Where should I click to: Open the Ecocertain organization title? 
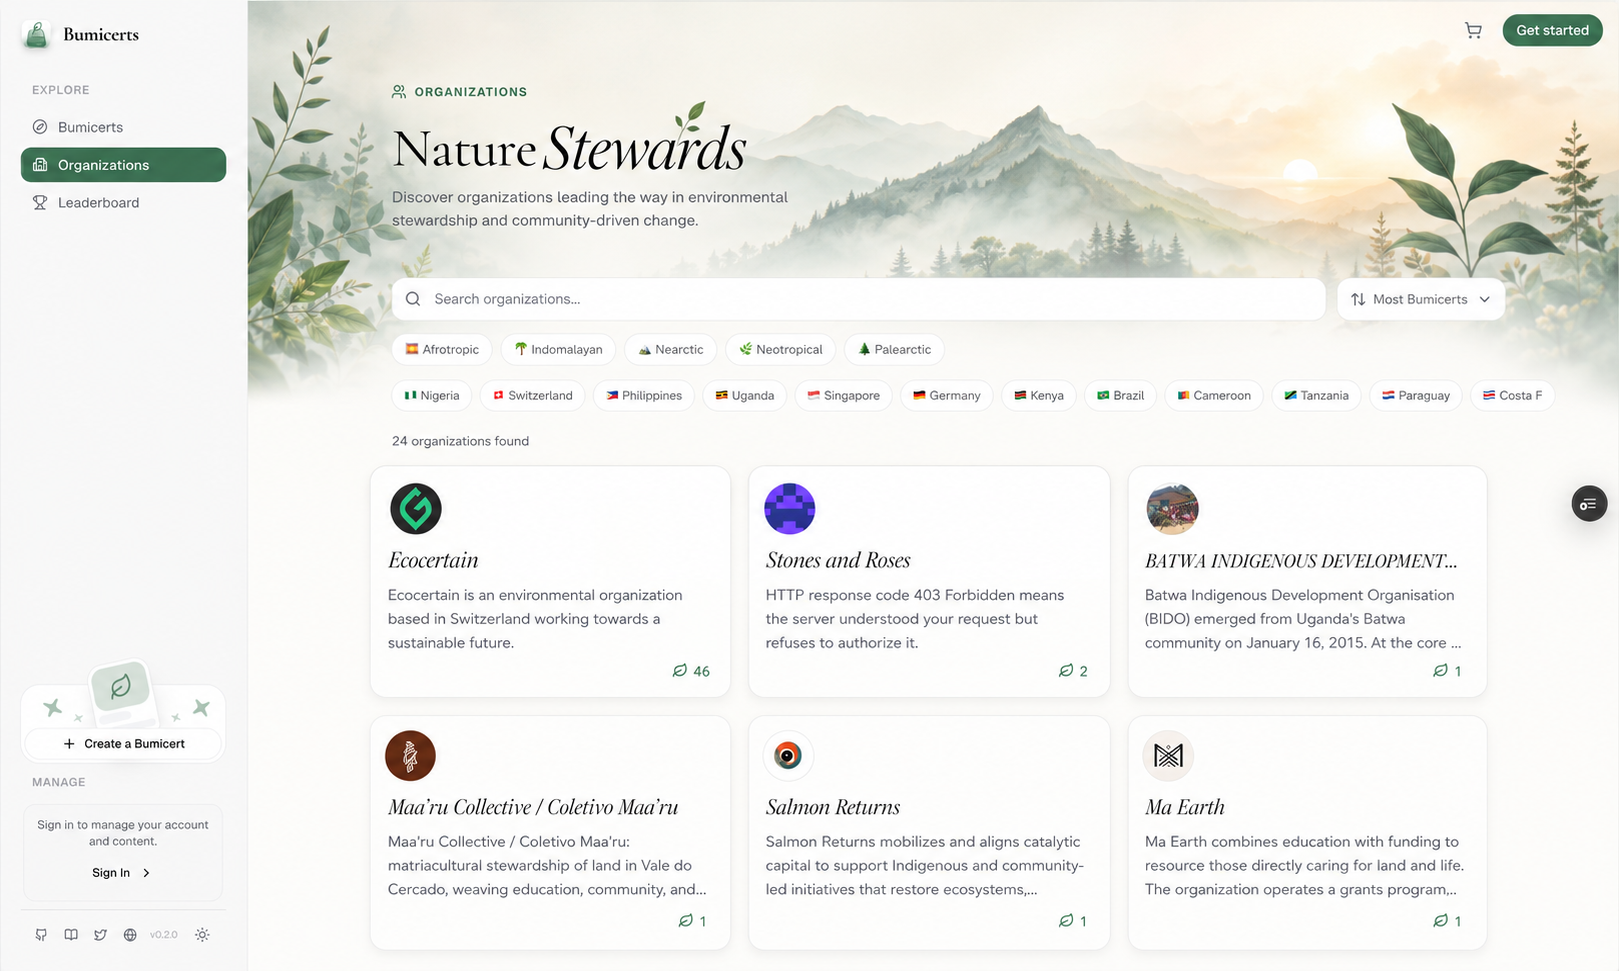433,560
